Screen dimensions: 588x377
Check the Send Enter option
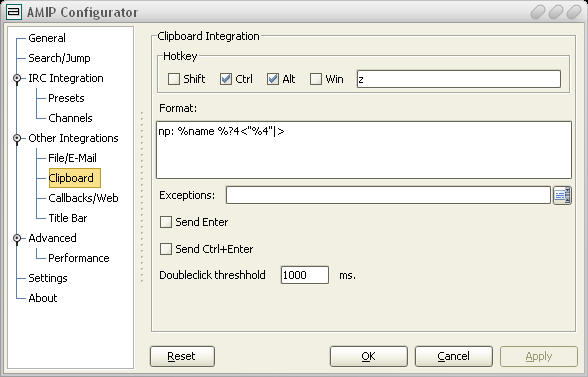click(166, 222)
